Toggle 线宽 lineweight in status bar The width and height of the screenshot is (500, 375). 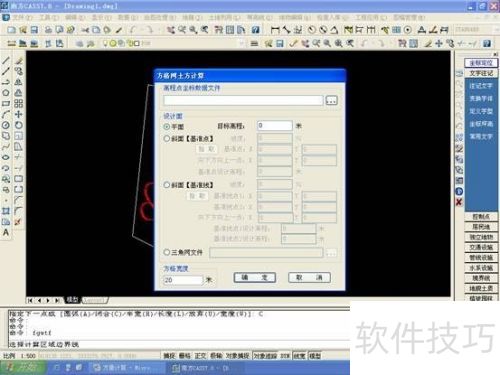point(299,356)
